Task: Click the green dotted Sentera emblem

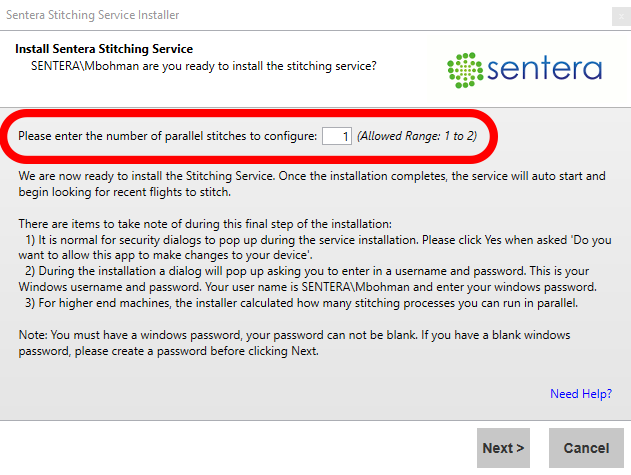Action: click(464, 68)
